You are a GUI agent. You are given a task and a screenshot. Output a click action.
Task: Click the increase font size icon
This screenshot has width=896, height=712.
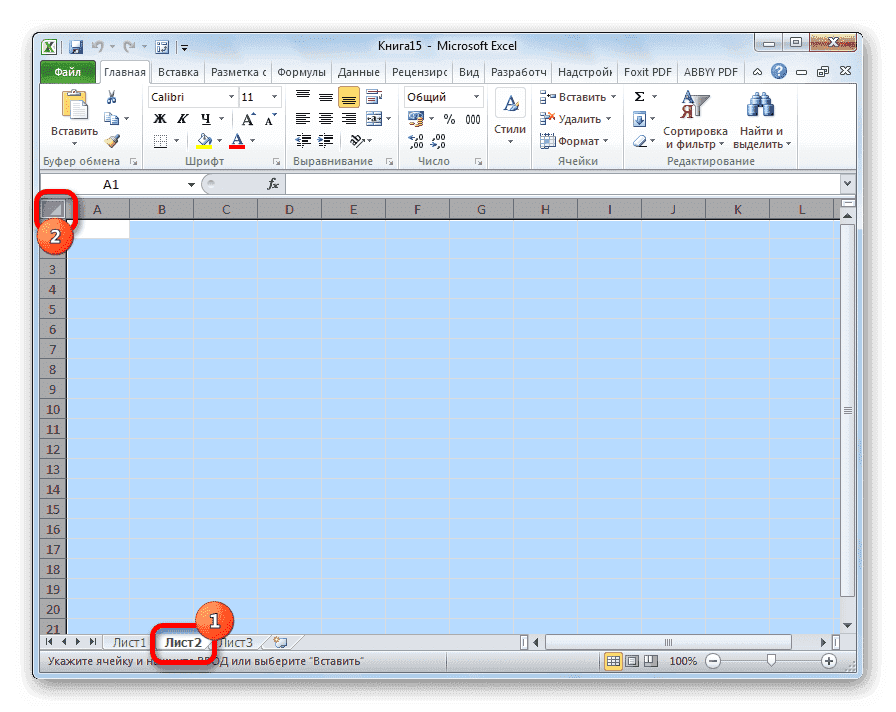coord(247,118)
